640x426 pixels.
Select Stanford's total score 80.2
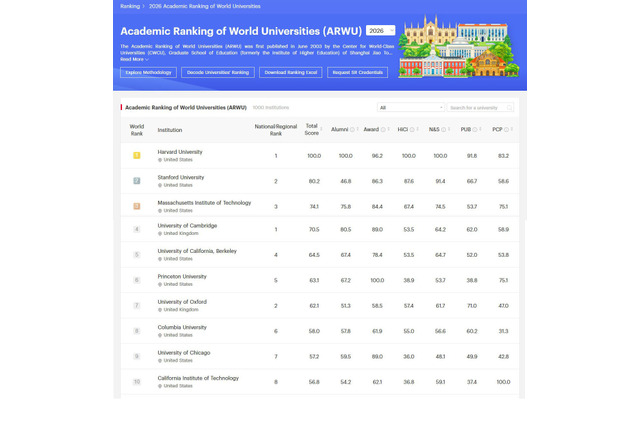coord(314,181)
